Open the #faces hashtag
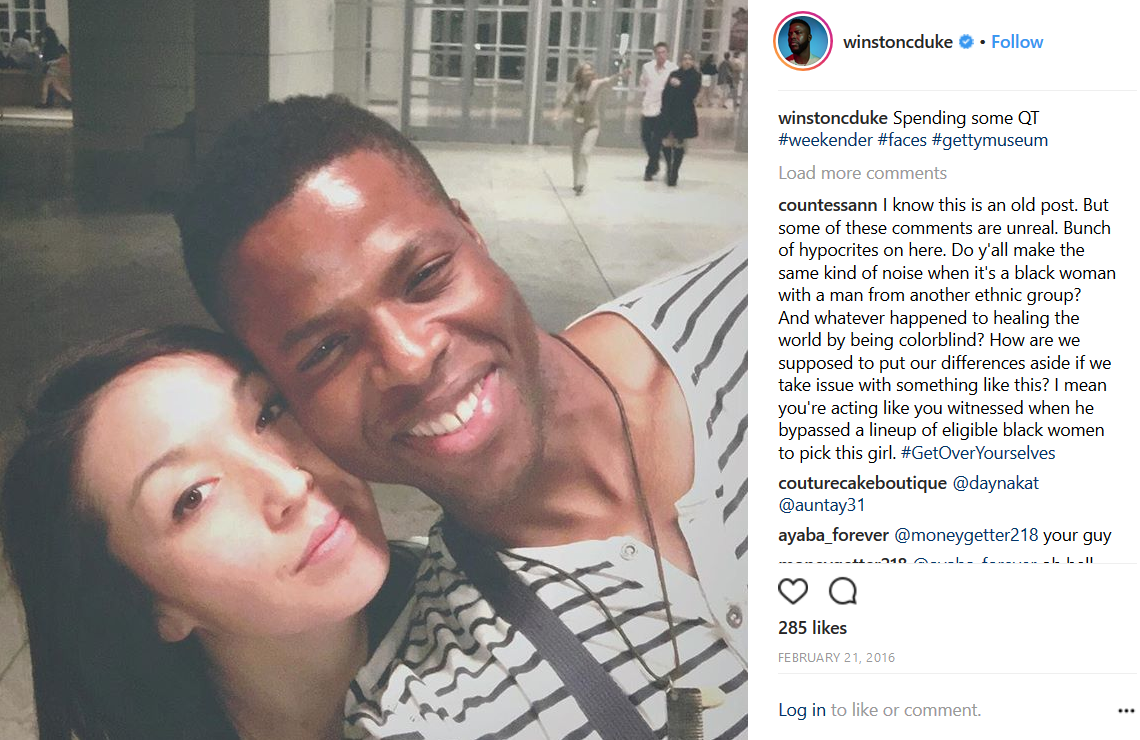The image size is (1140, 740). click(x=902, y=140)
